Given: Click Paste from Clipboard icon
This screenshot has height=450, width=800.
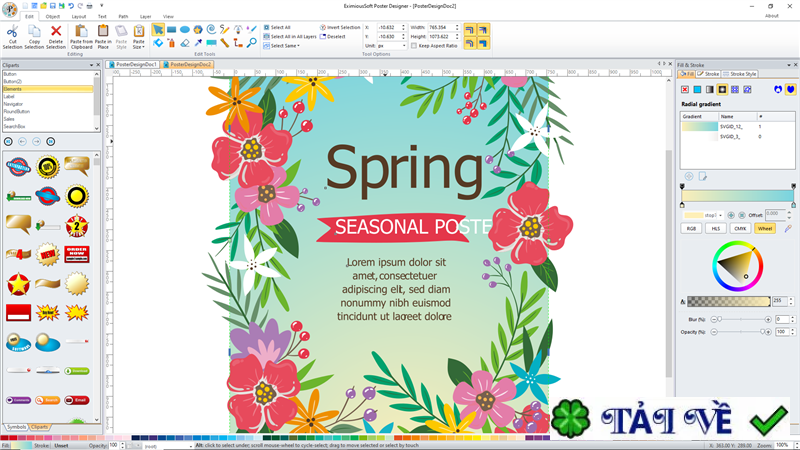Looking at the screenshot, I should point(81,31).
